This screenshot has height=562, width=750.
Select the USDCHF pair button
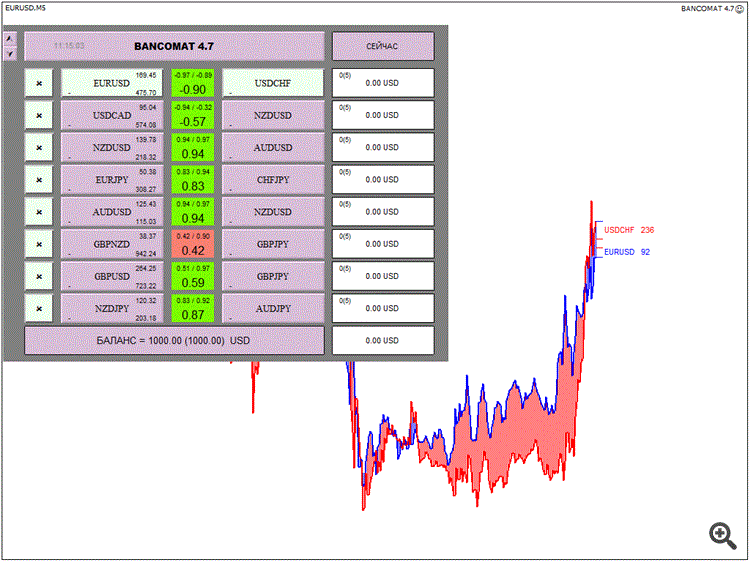pos(273,83)
